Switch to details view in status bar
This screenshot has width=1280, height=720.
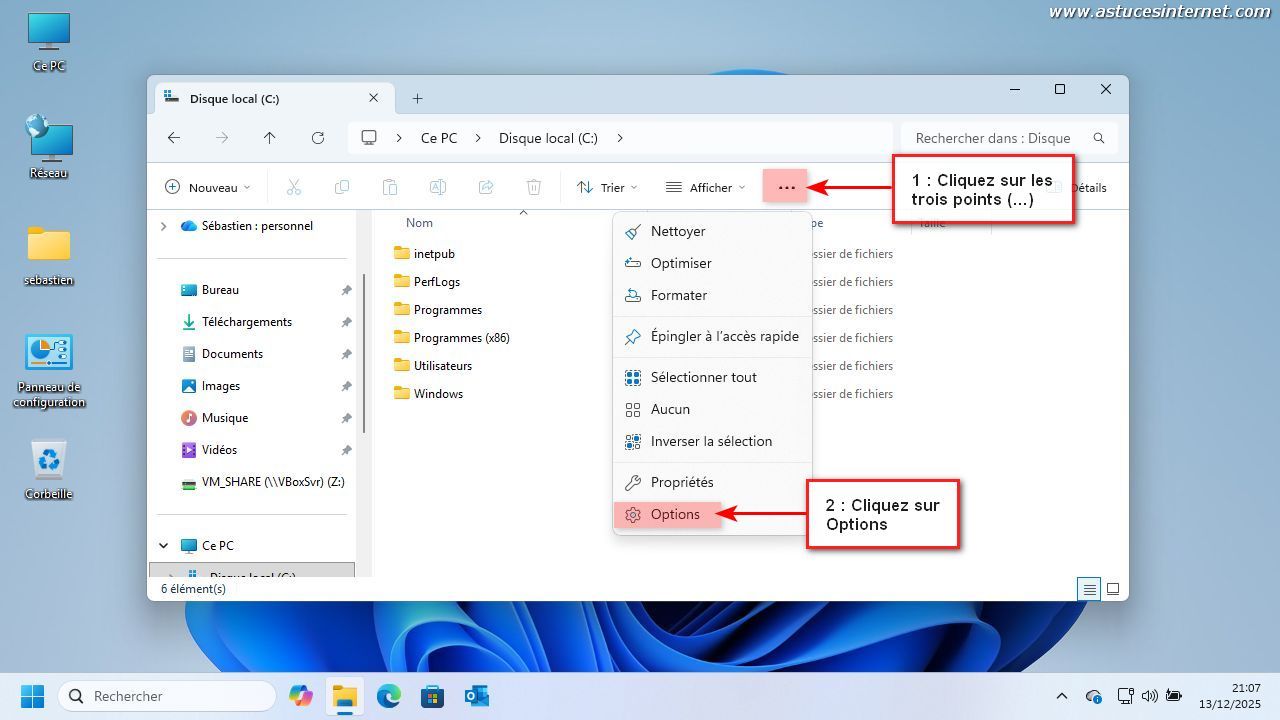[x=1090, y=589]
